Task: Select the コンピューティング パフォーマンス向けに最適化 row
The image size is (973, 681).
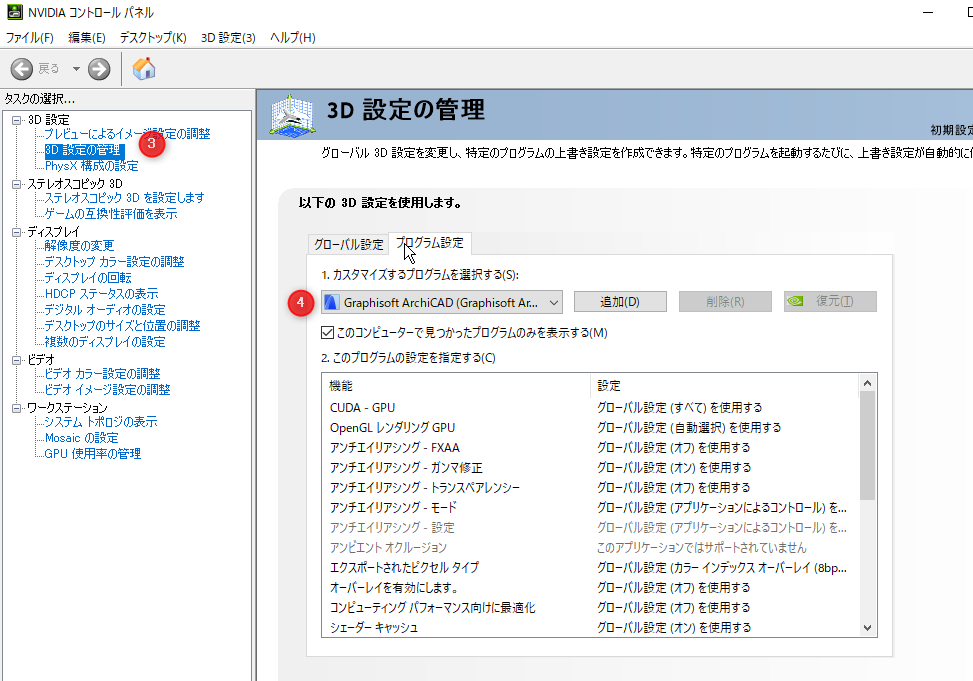Action: [591, 608]
